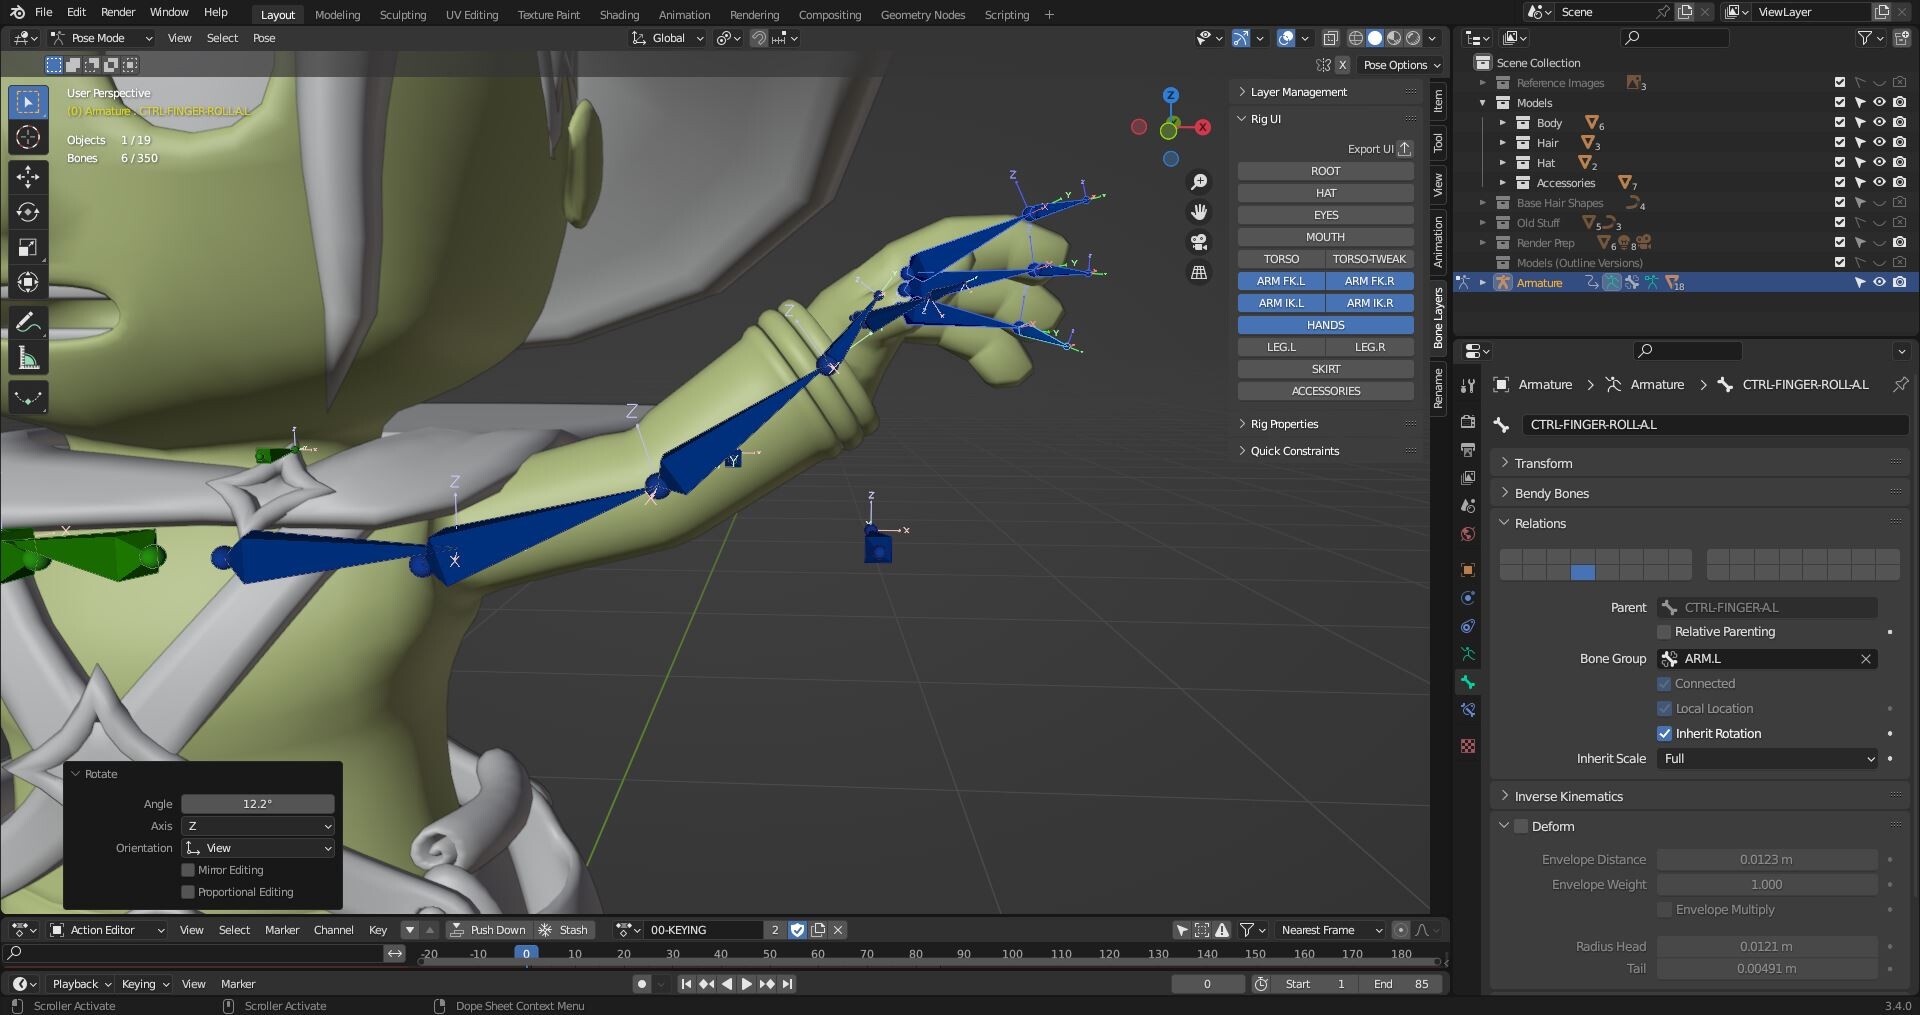
Task: Open the Transform Orientation dropdown showing Global
Action: pos(668,38)
